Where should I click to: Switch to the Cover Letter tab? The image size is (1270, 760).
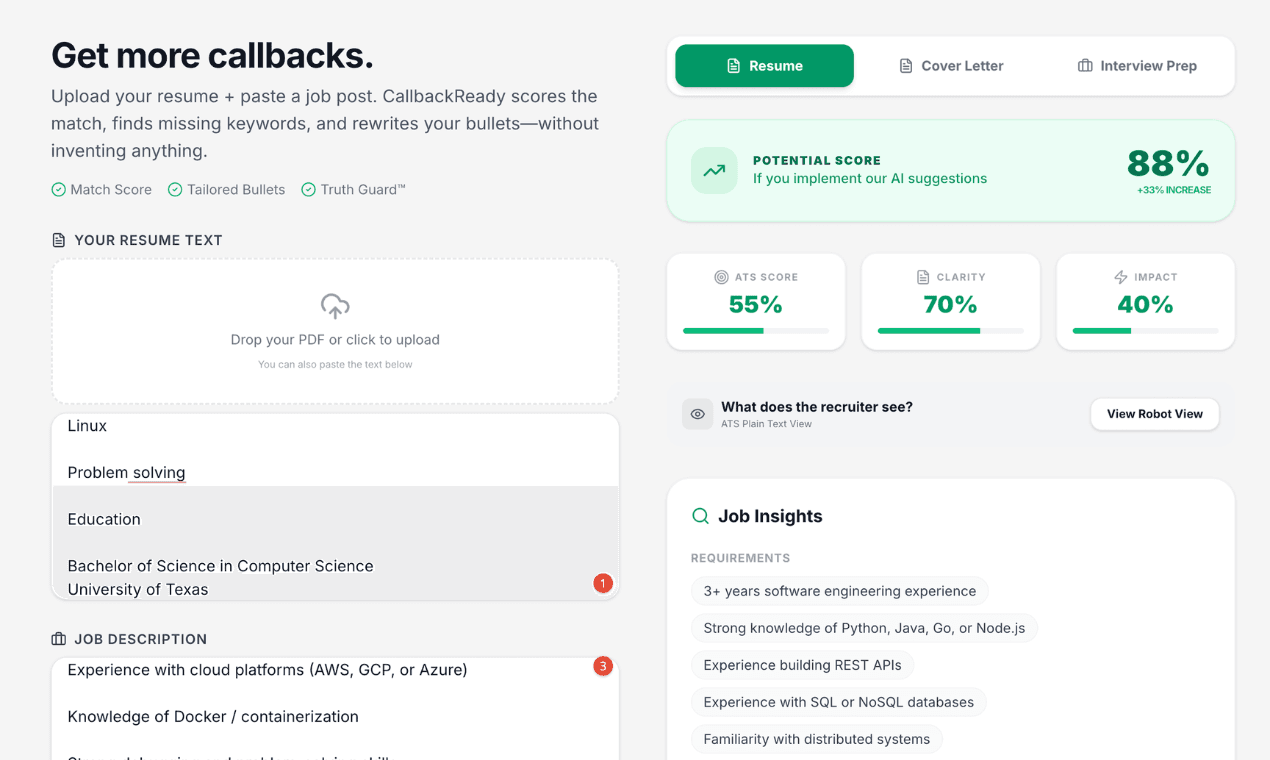(x=951, y=65)
